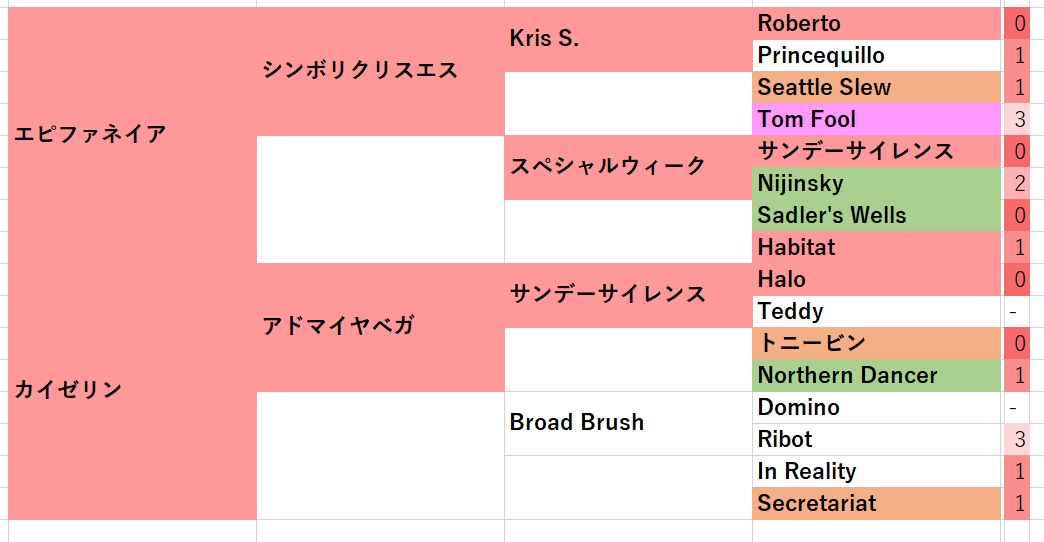Select the orange Seattle Slew cell
Viewport: 1044px width, 542px height.
click(876, 87)
